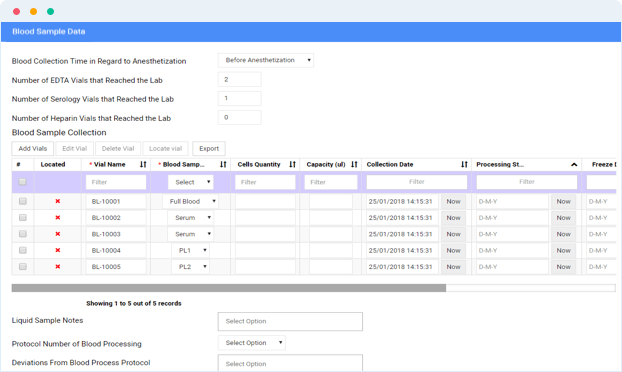The height and width of the screenshot is (372, 622).
Task: Click the Add Vials button
Action: [x=33, y=148]
